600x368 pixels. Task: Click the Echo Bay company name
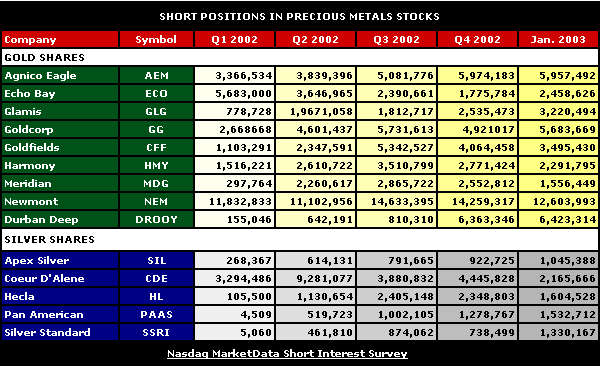pyautogui.click(x=30, y=93)
